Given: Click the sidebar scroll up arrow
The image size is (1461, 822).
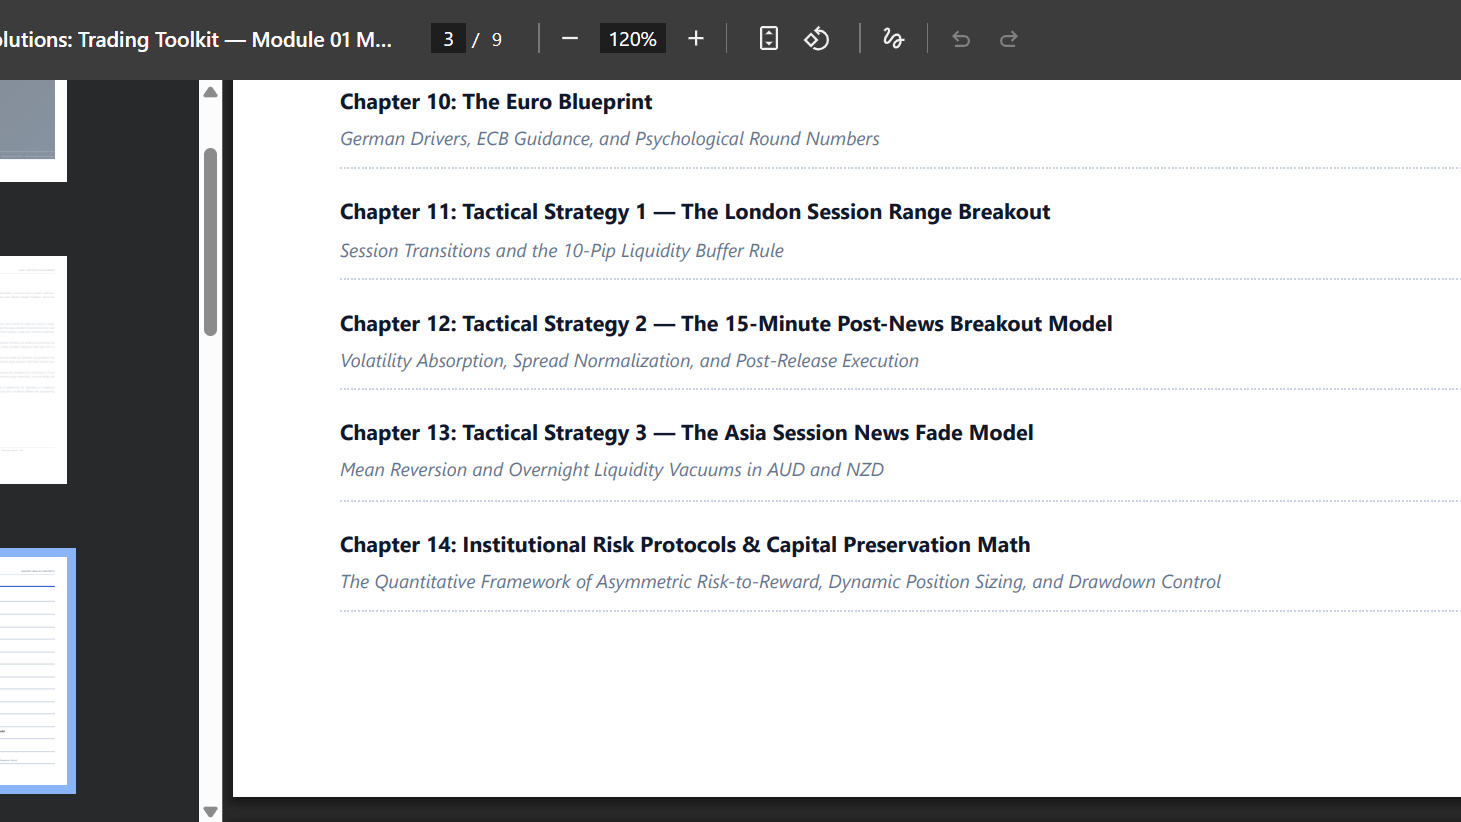Looking at the screenshot, I should click(210, 92).
